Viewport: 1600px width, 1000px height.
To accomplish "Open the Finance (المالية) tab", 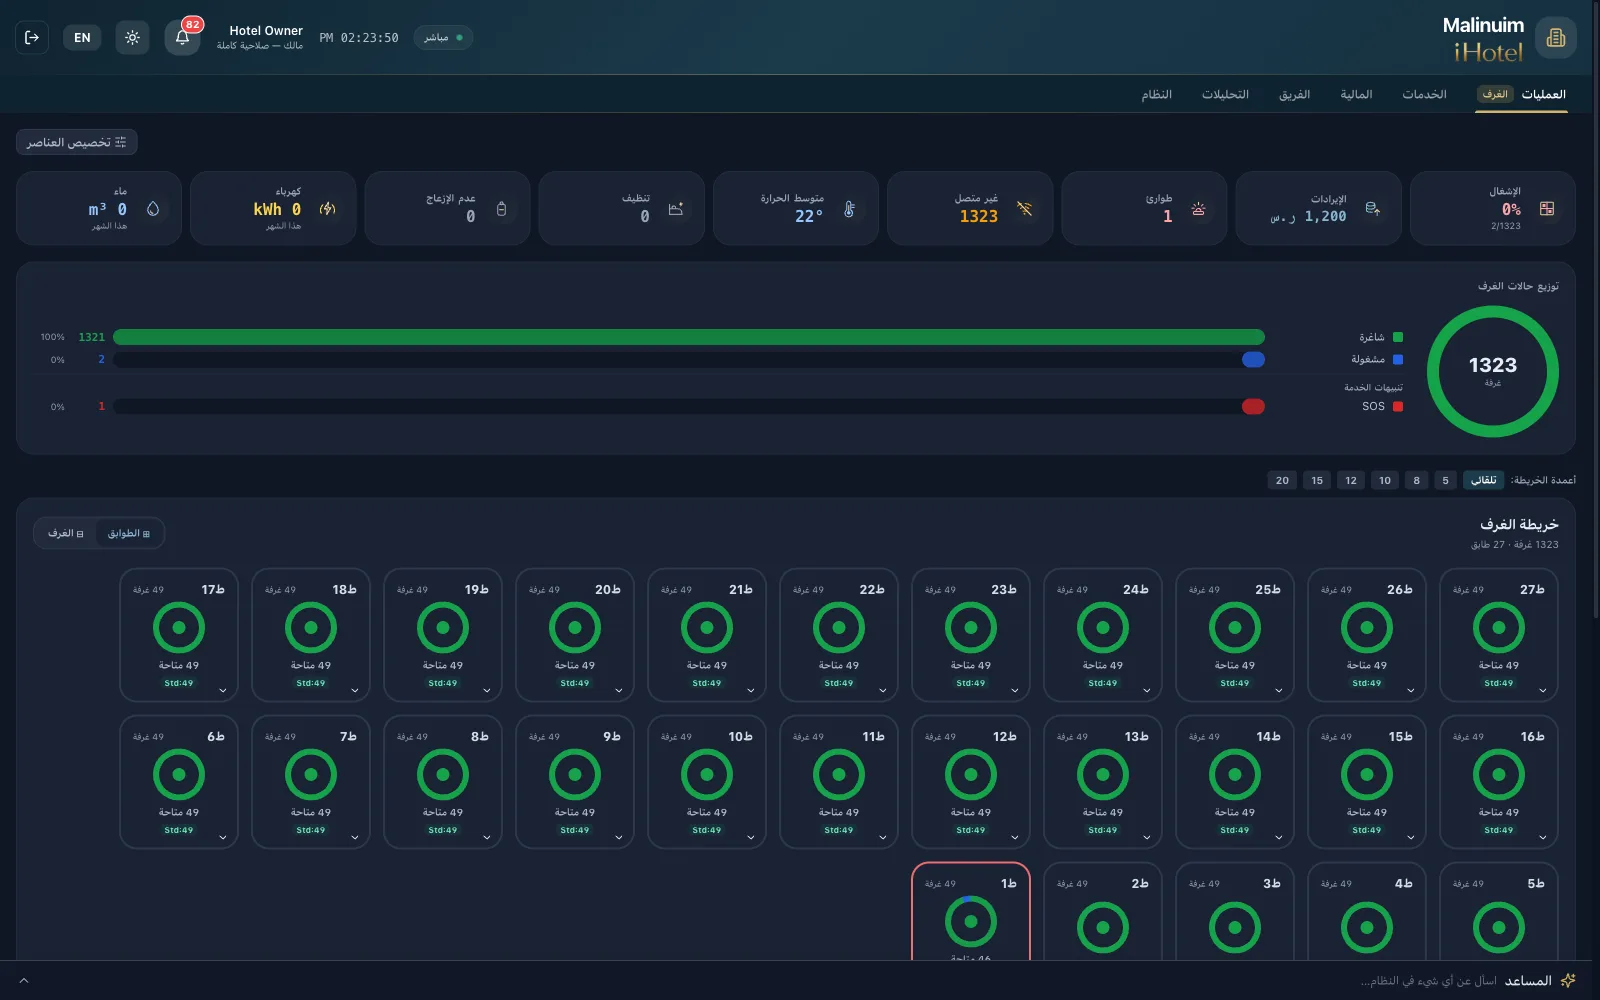I will 1356,94.
